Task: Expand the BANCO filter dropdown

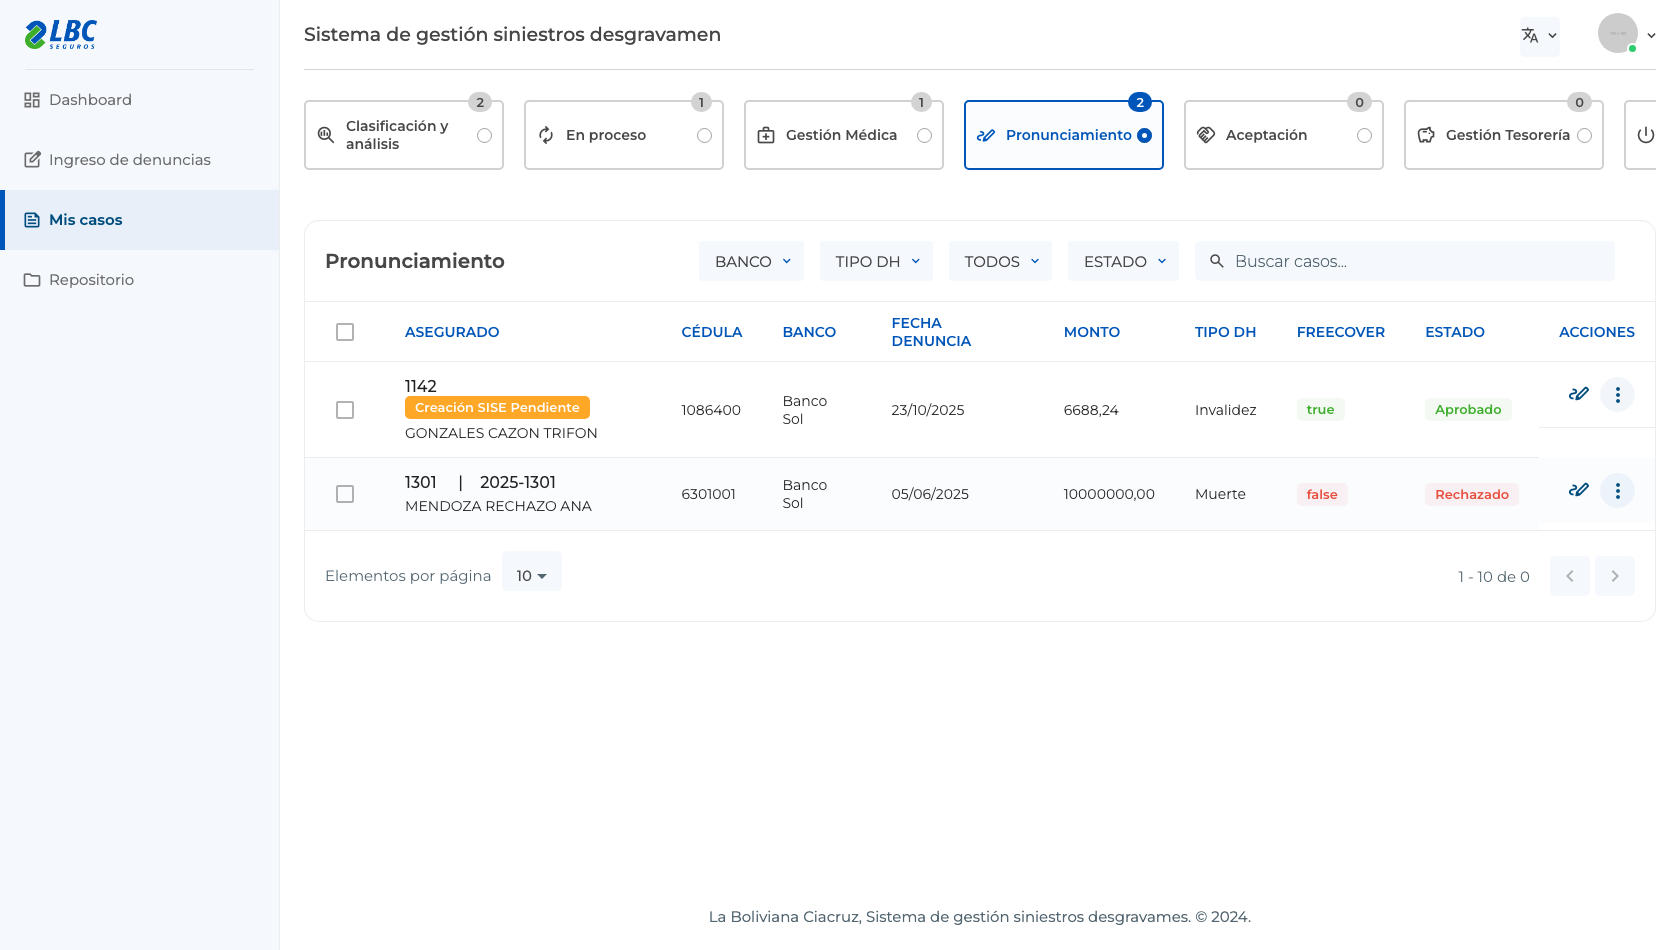Action: (x=752, y=261)
